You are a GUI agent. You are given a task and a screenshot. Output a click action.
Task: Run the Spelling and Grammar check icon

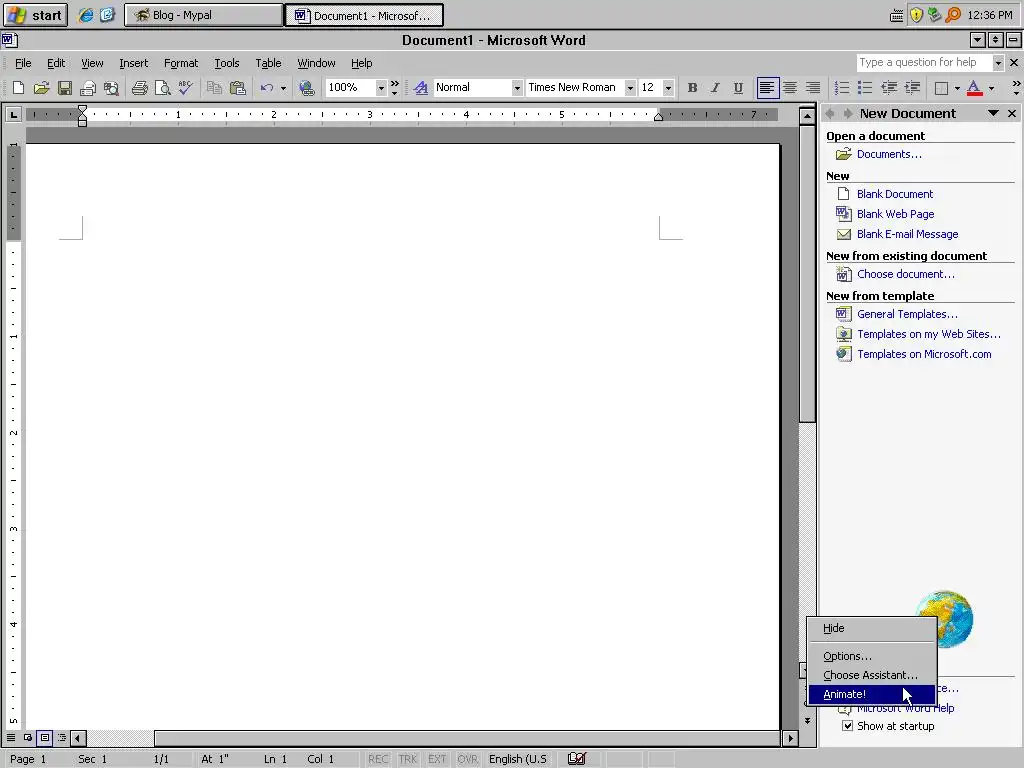(x=185, y=88)
